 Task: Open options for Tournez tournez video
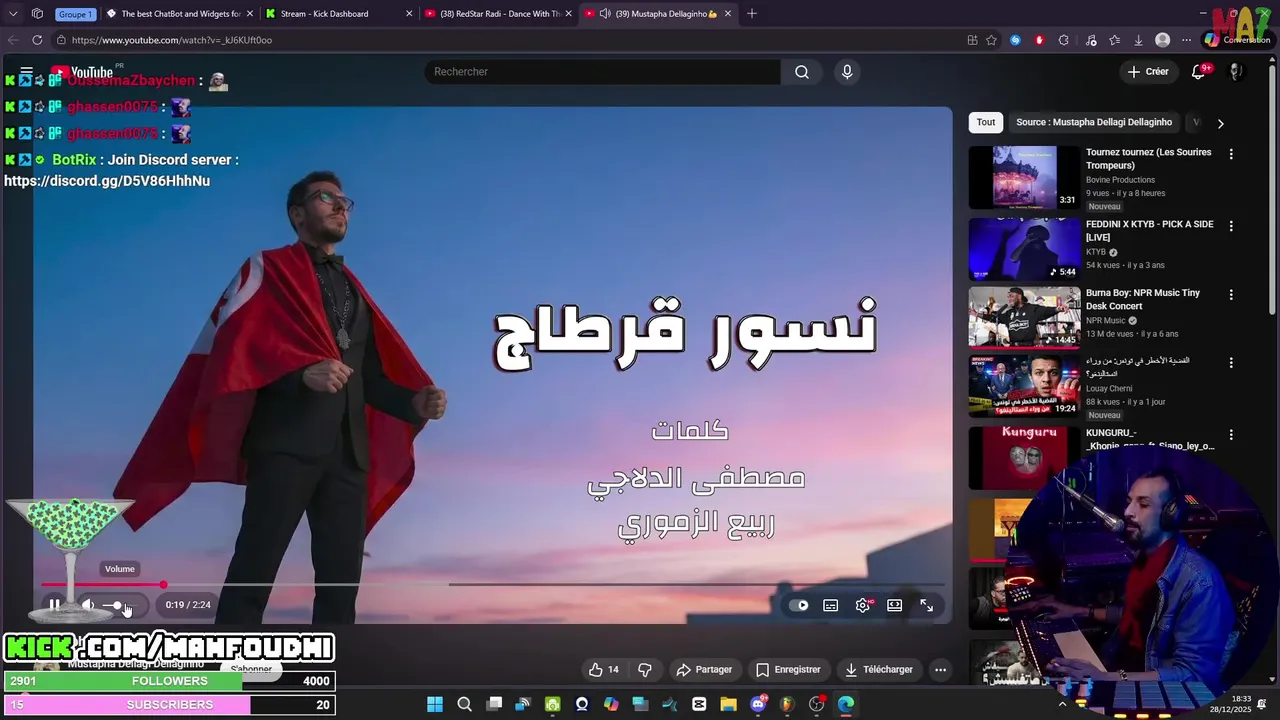tap(1231, 154)
